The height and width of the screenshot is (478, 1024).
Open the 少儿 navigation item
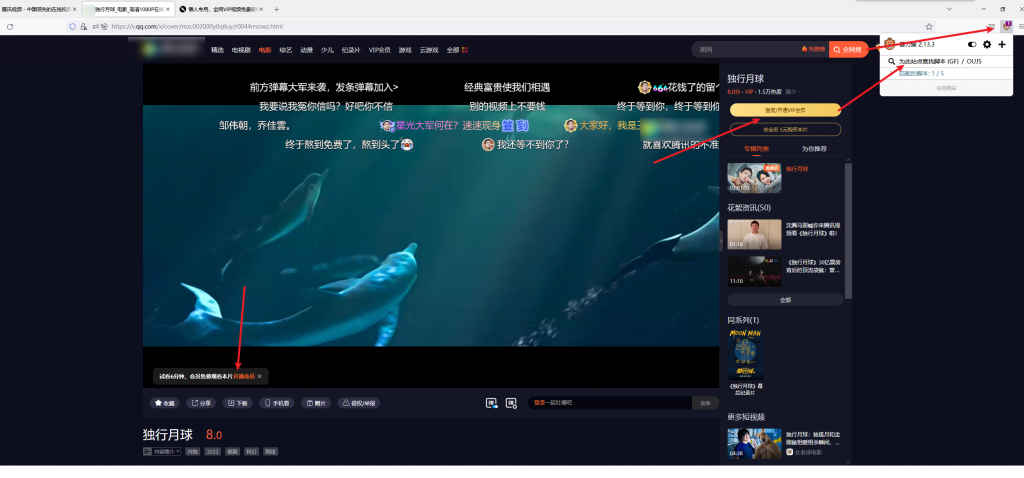coord(327,50)
